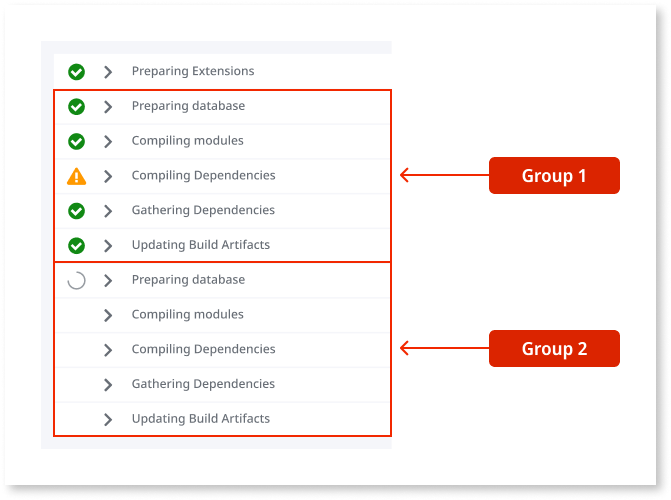Viewport: 671px width, 500px height.
Task: Expand the Group 2 Compiling modules chevron
Action: coord(108,315)
